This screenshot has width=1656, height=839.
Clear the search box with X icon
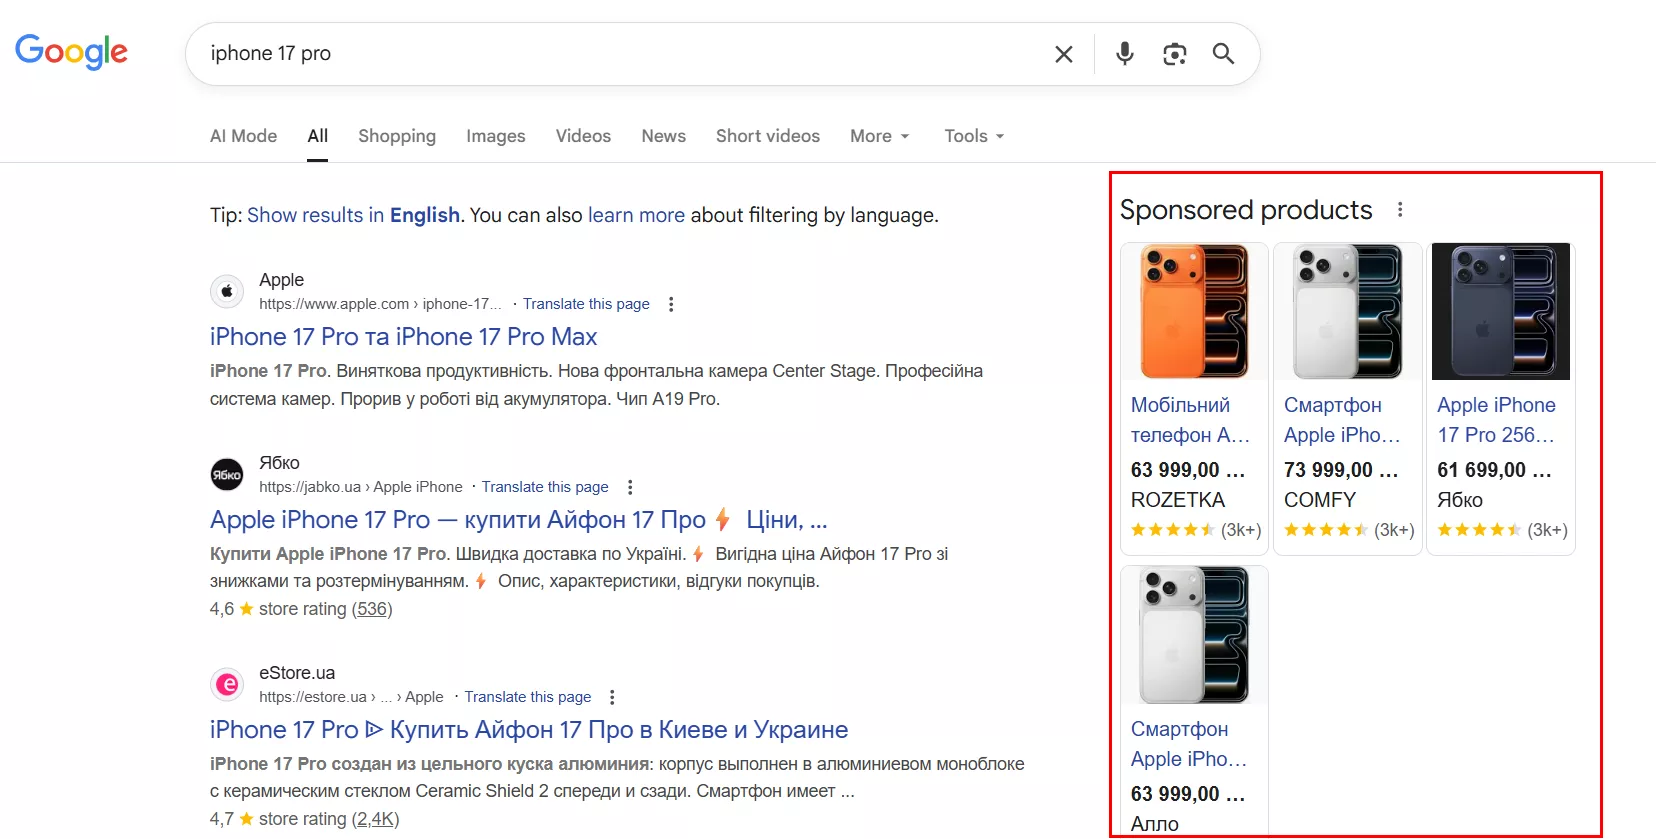click(1064, 54)
